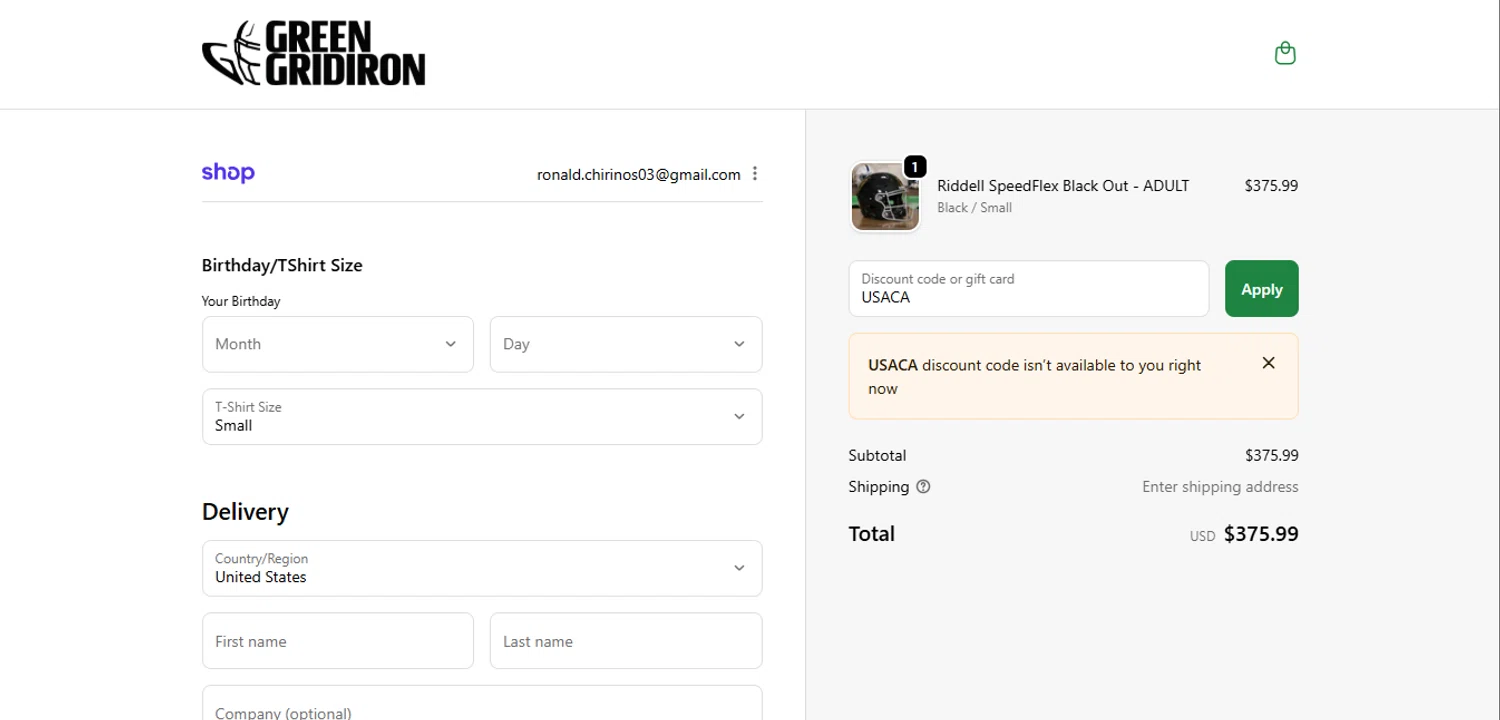Click the Green Gridiron logo
The height and width of the screenshot is (720, 1500).
coord(314,53)
